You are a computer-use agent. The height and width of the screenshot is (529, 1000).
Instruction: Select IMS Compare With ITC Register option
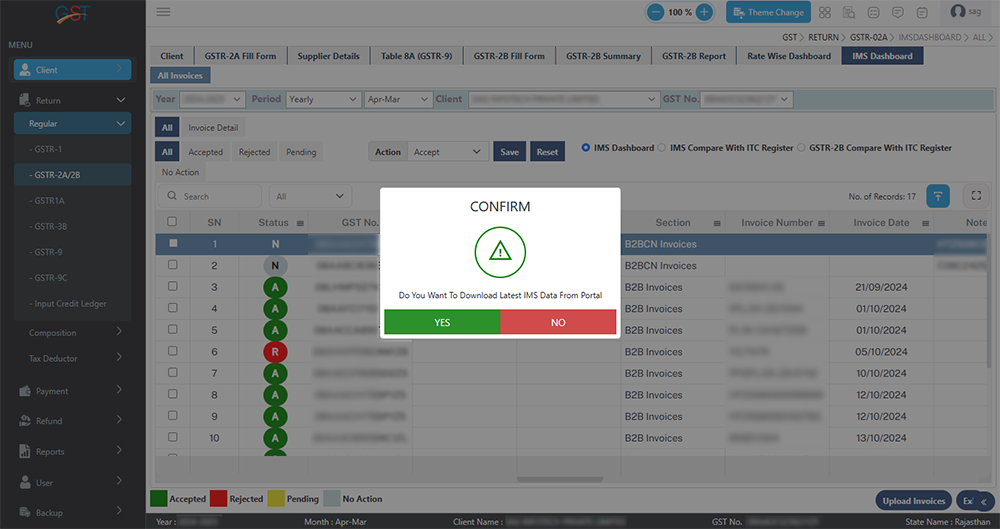662,148
